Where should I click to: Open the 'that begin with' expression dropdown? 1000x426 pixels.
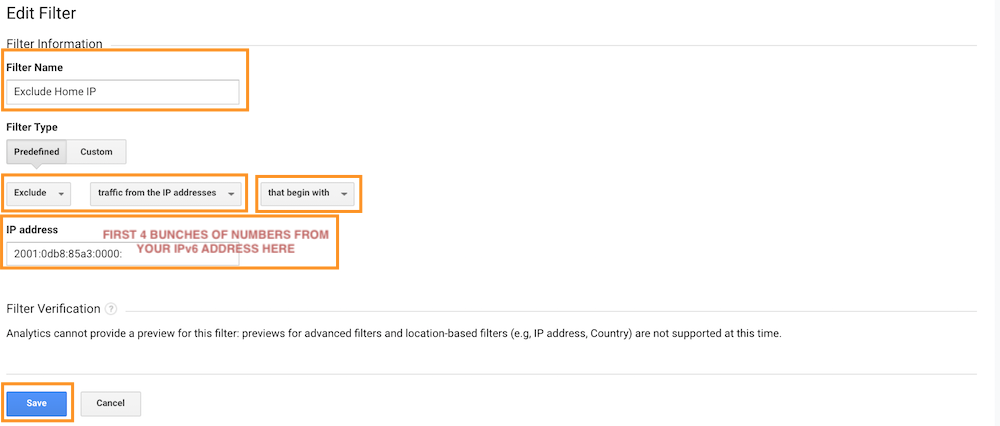point(307,193)
